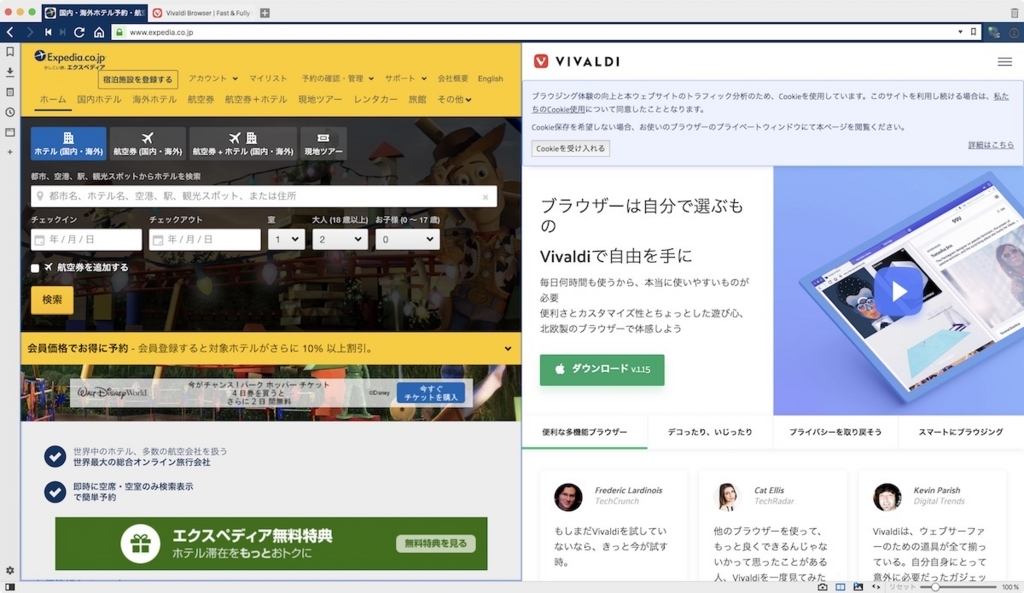Accept cookies with Cookieを受け入れる button
This screenshot has height=593, width=1024.
point(570,148)
